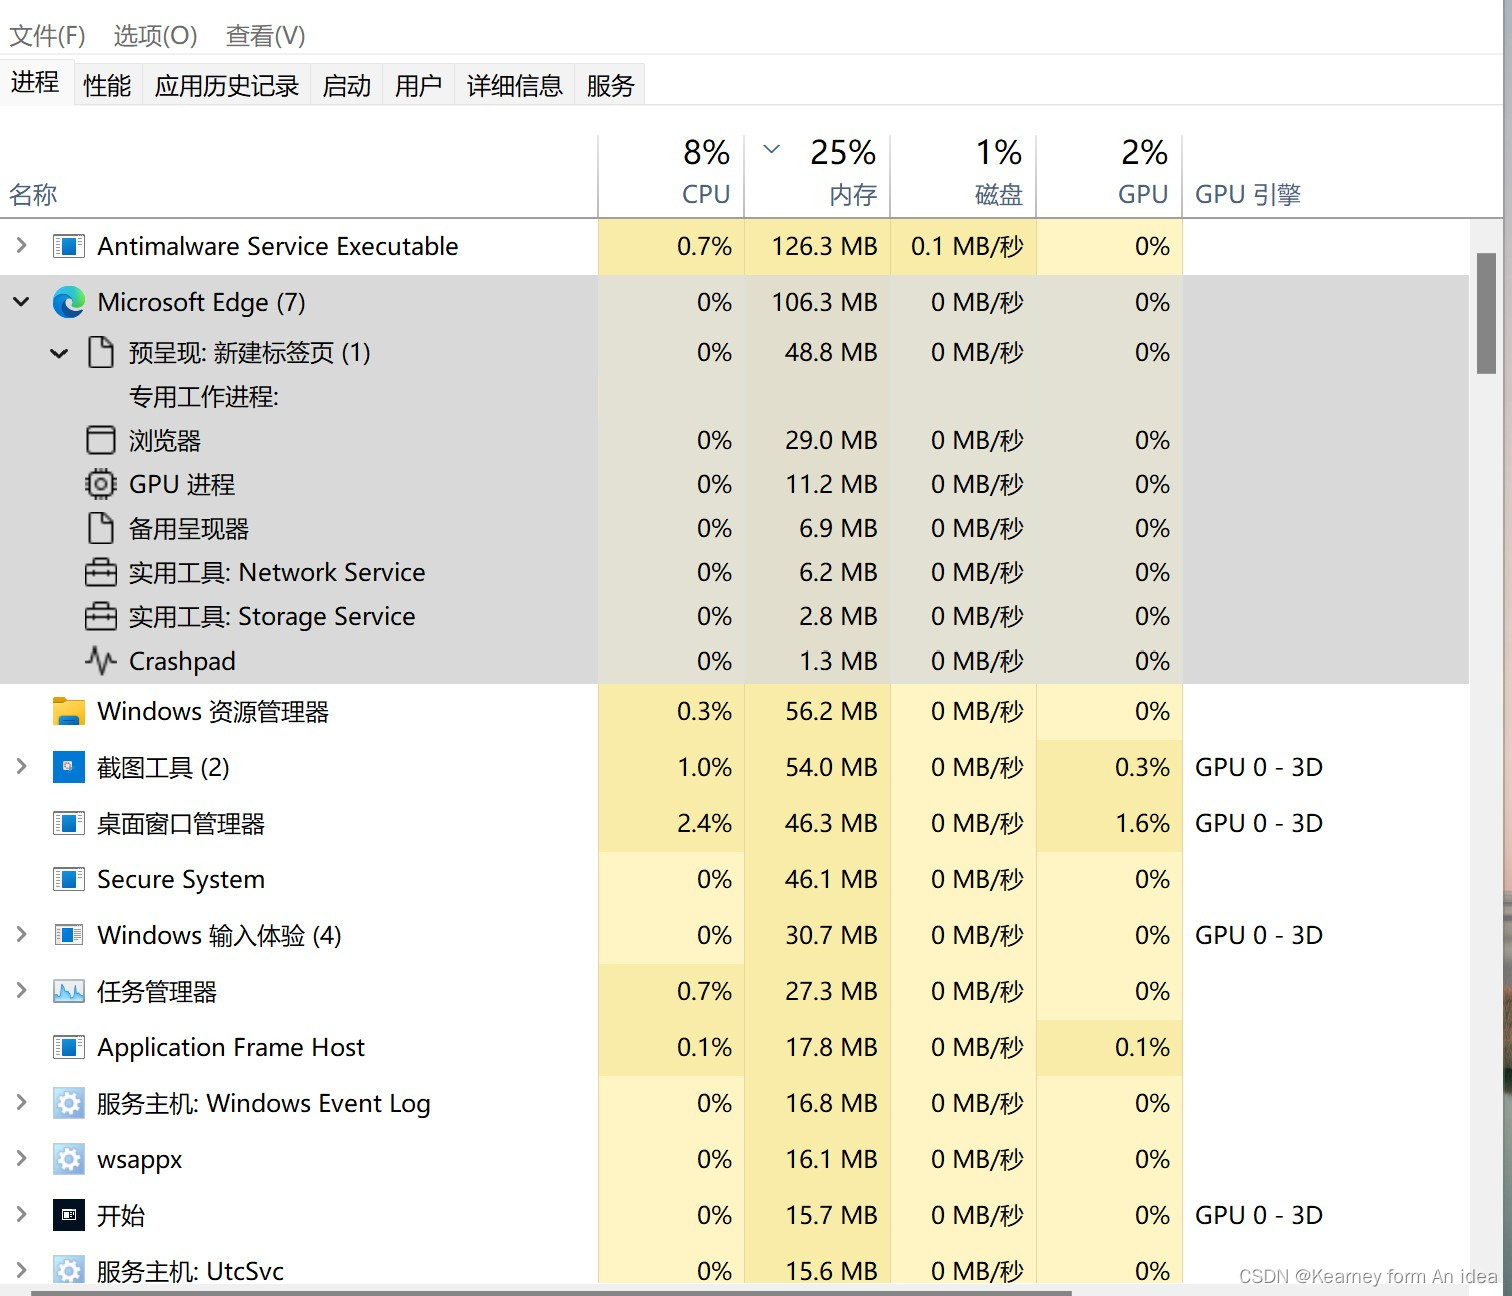The height and width of the screenshot is (1296, 1512).
Task: Click the 48.8 MB memory value
Action: point(831,352)
